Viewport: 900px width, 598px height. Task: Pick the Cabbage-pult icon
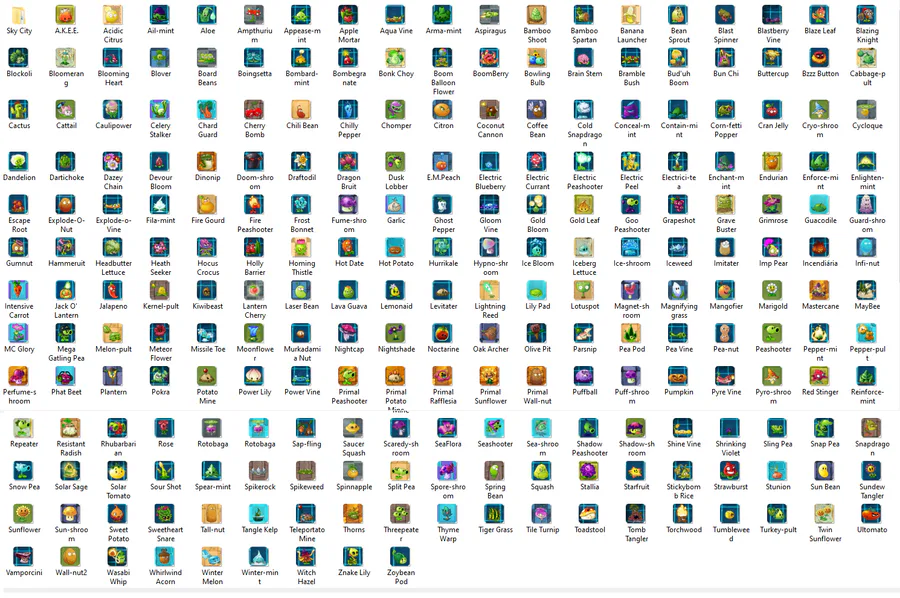click(x=867, y=58)
